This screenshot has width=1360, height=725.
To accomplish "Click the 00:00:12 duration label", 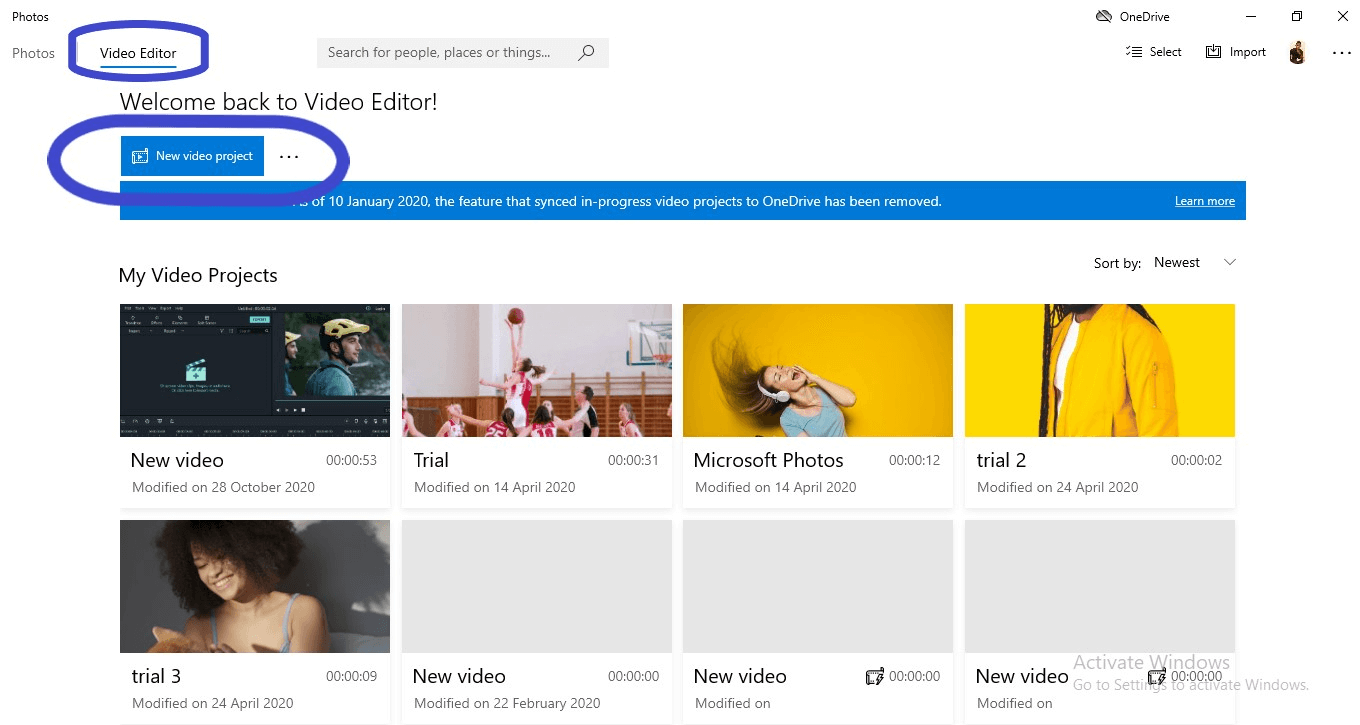I will coord(914,460).
